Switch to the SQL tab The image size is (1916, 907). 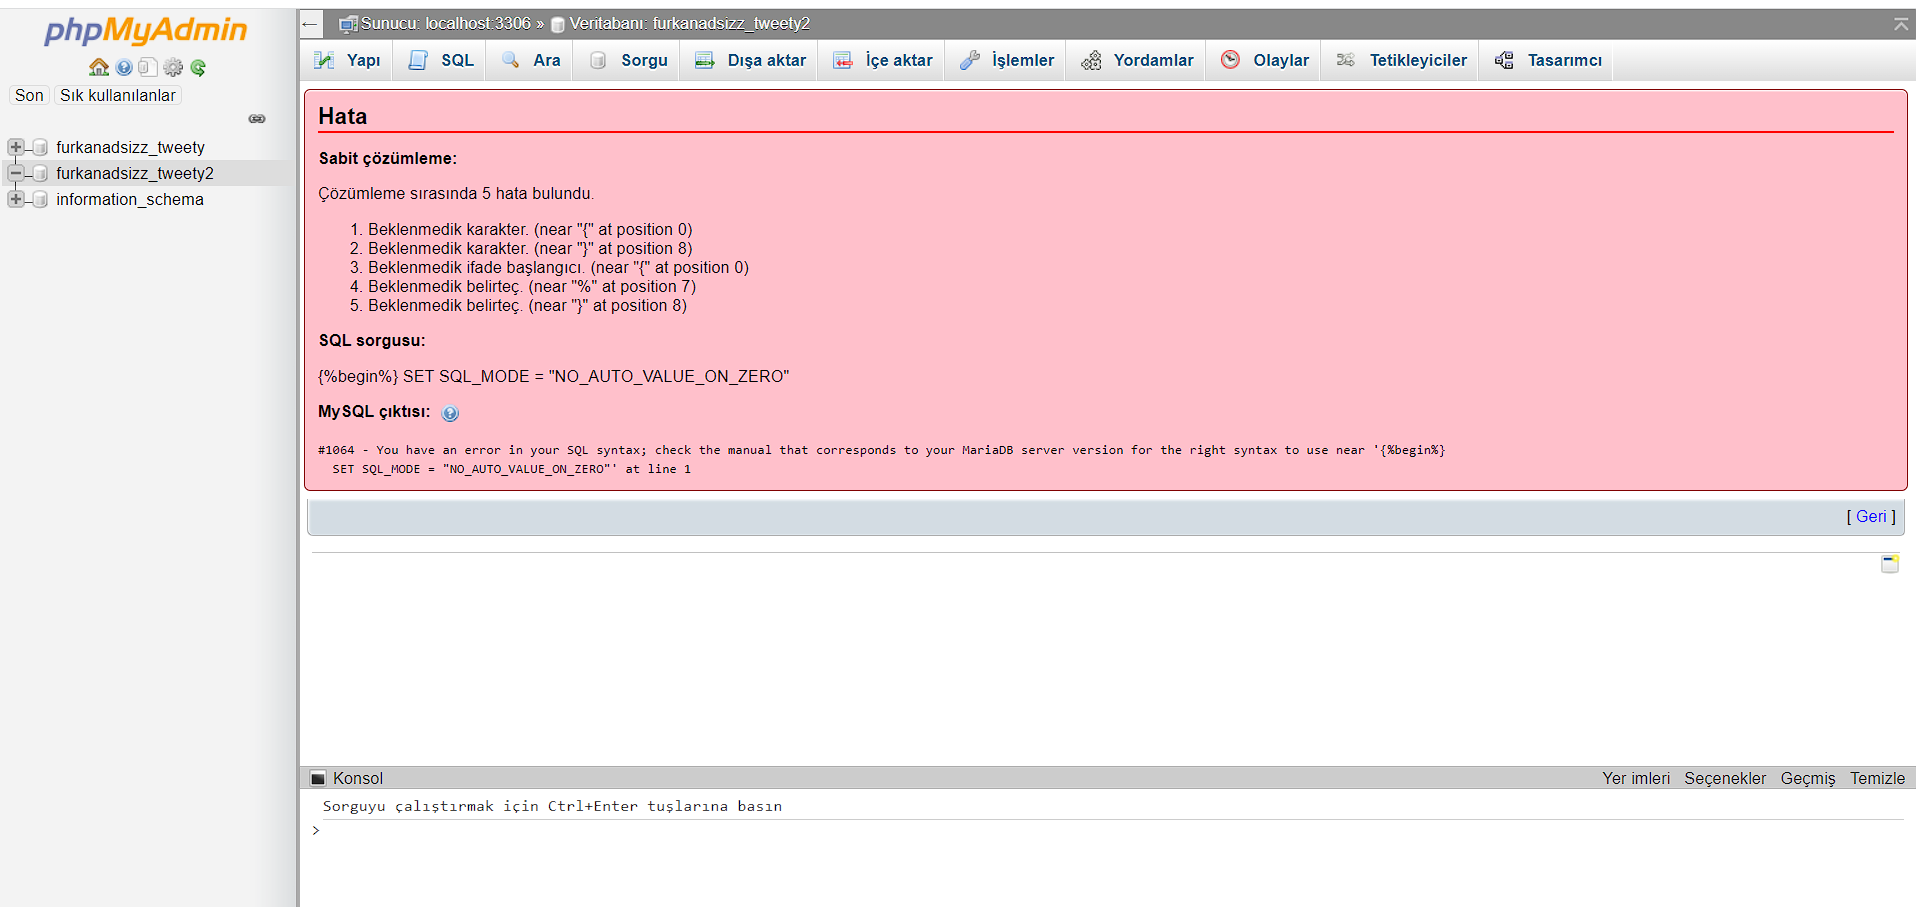point(441,60)
